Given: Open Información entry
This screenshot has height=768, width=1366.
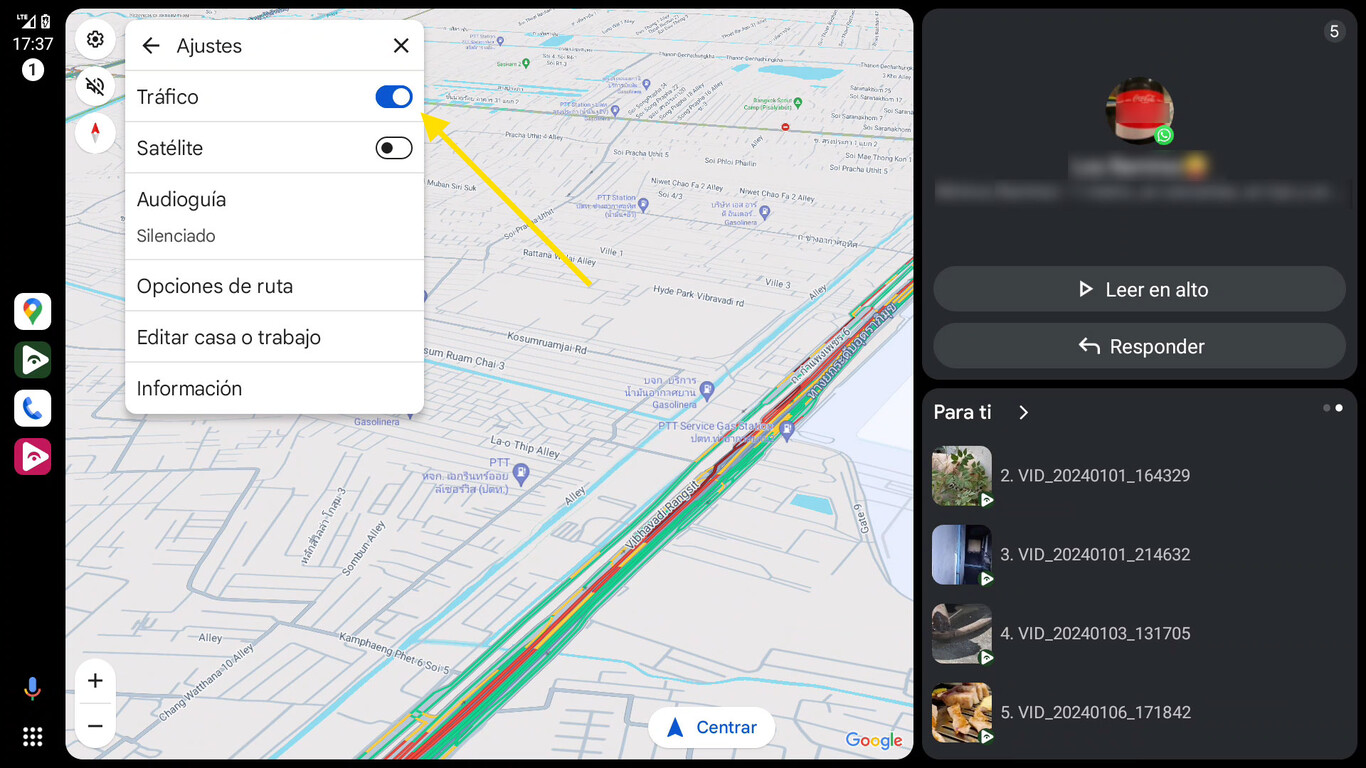Looking at the screenshot, I should point(274,388).
